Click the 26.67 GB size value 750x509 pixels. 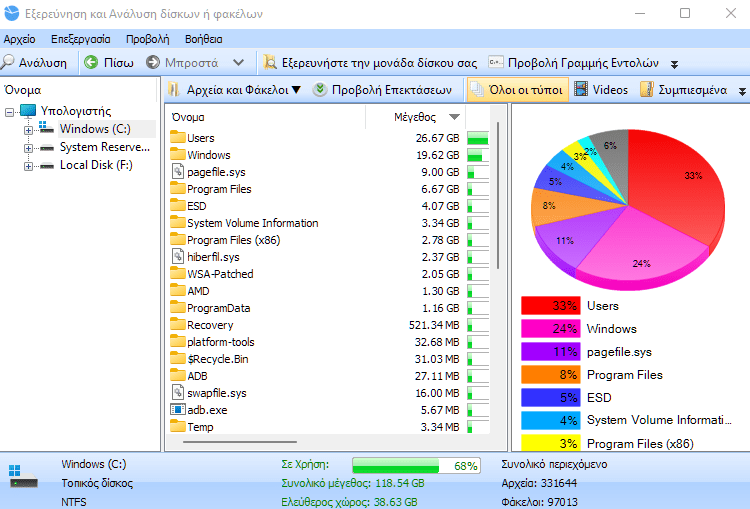tap(437, 138)
